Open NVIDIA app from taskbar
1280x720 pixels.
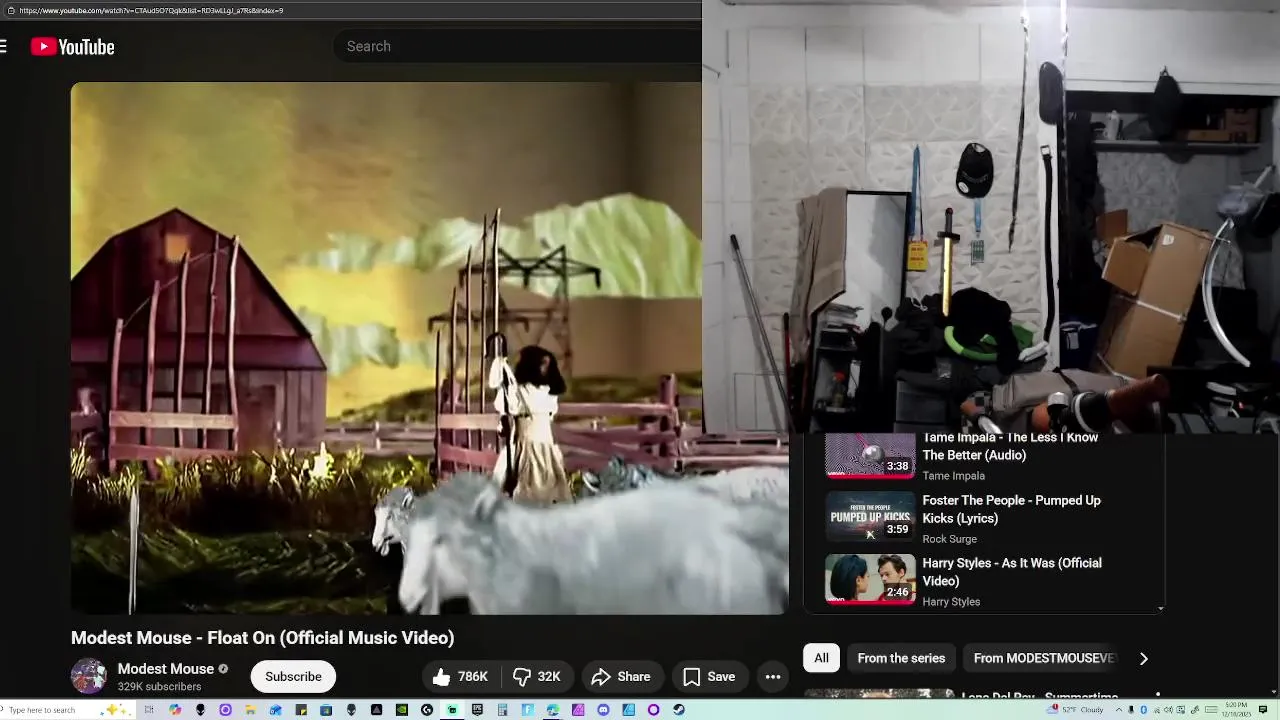coord(401,710)
